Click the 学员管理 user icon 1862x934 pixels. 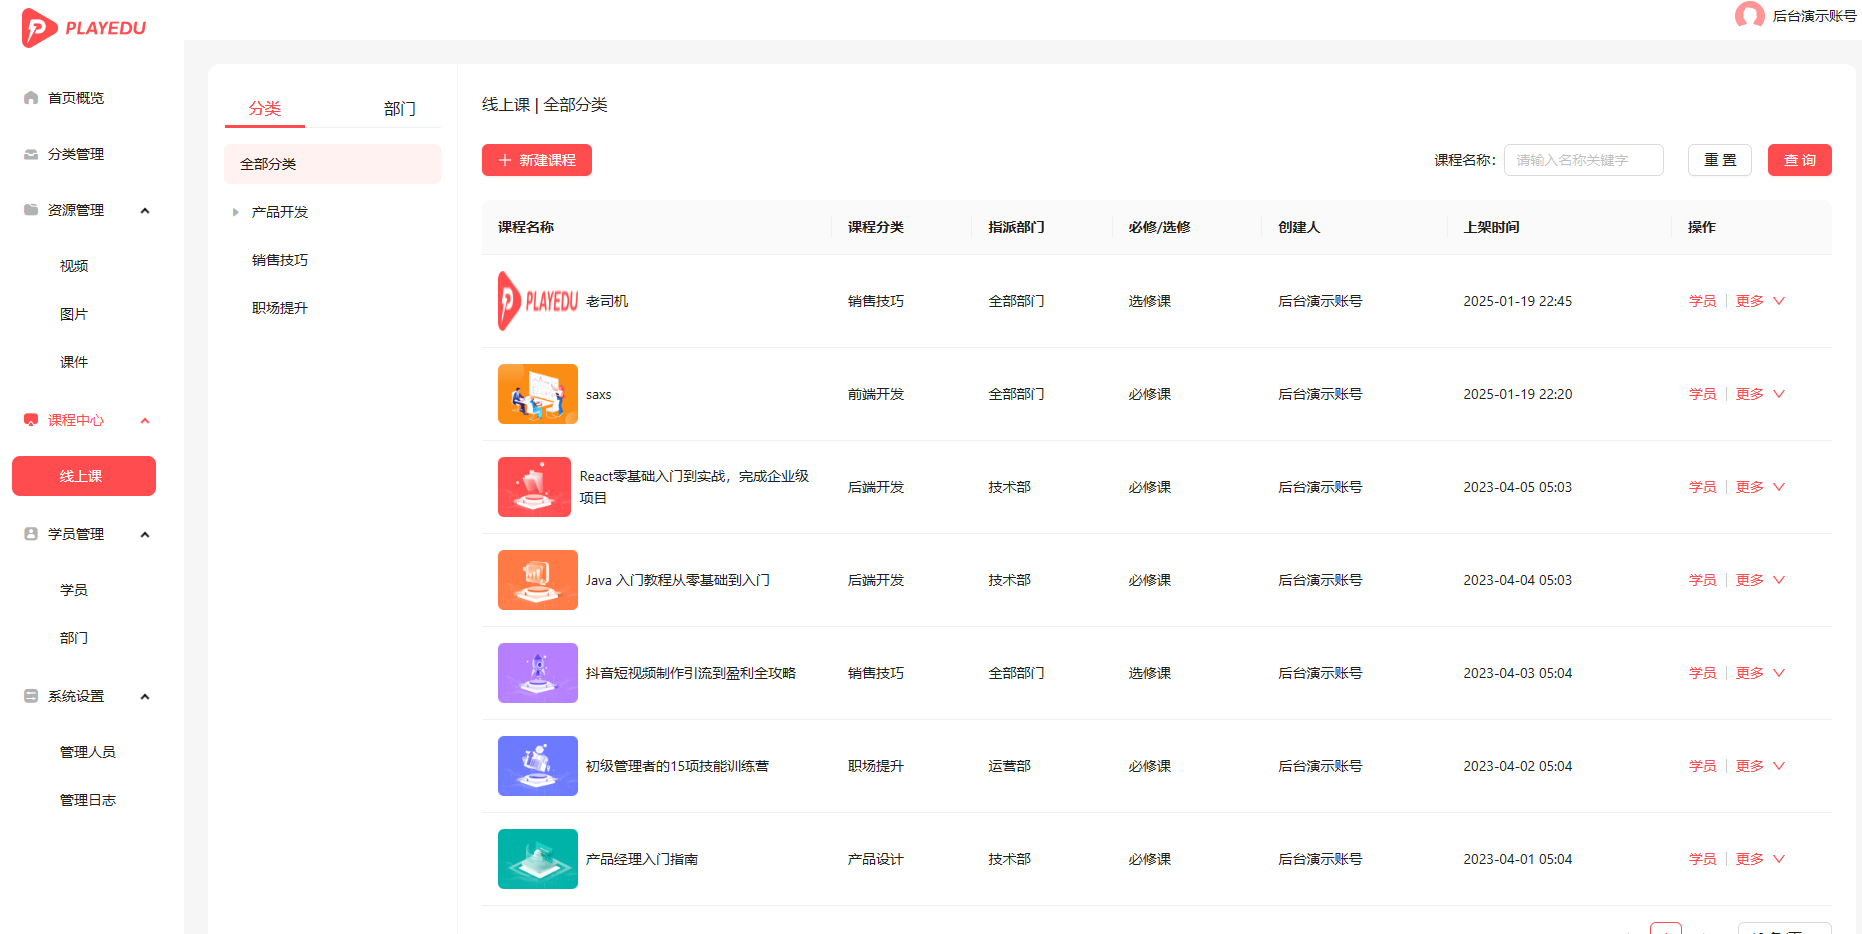pos(30,533)
